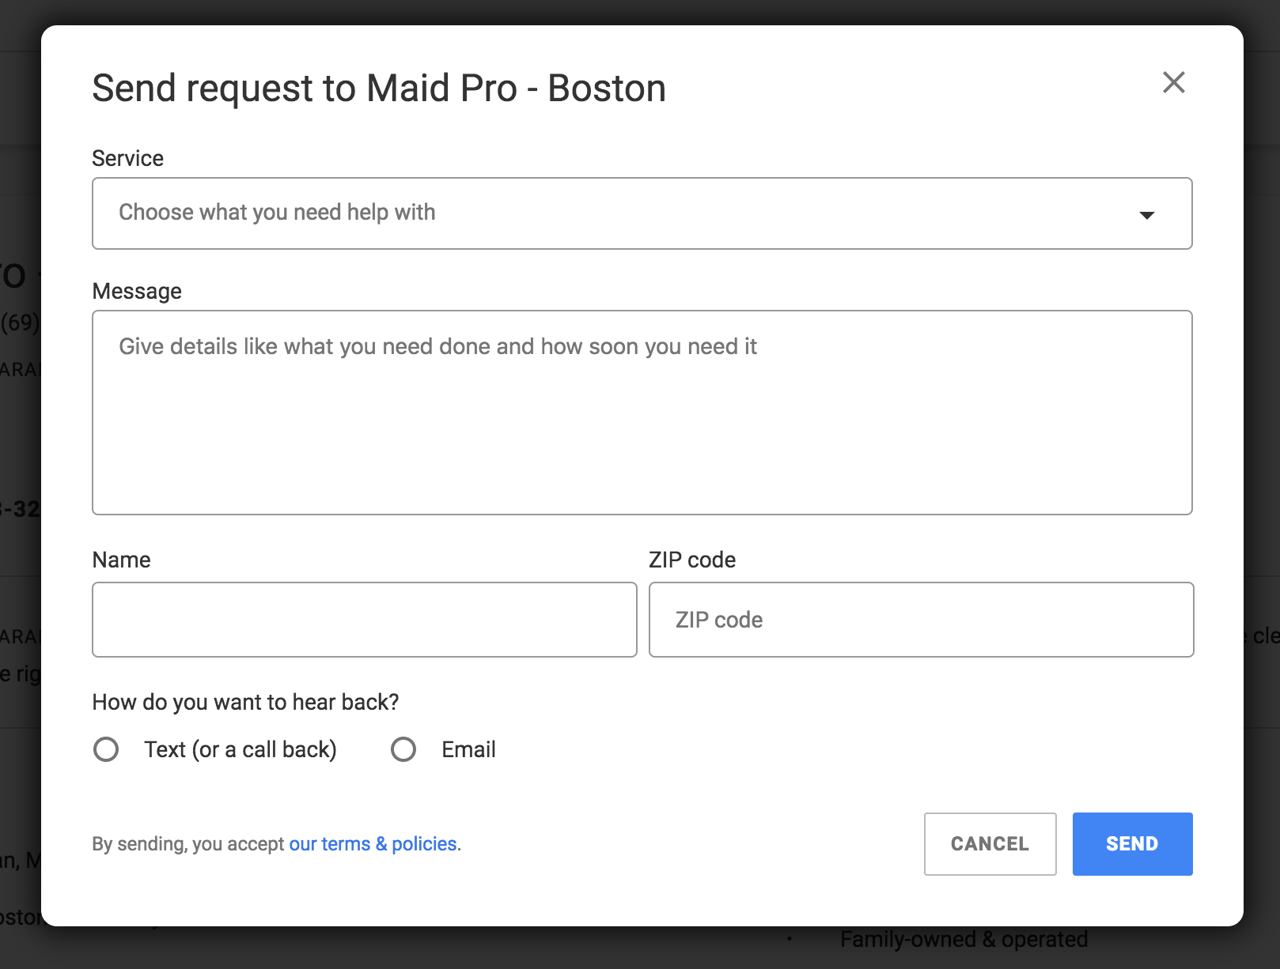Click into the Name field
Image resolution: width=1280 pixels, height=969 pixels.
click(x=364, y=620)
